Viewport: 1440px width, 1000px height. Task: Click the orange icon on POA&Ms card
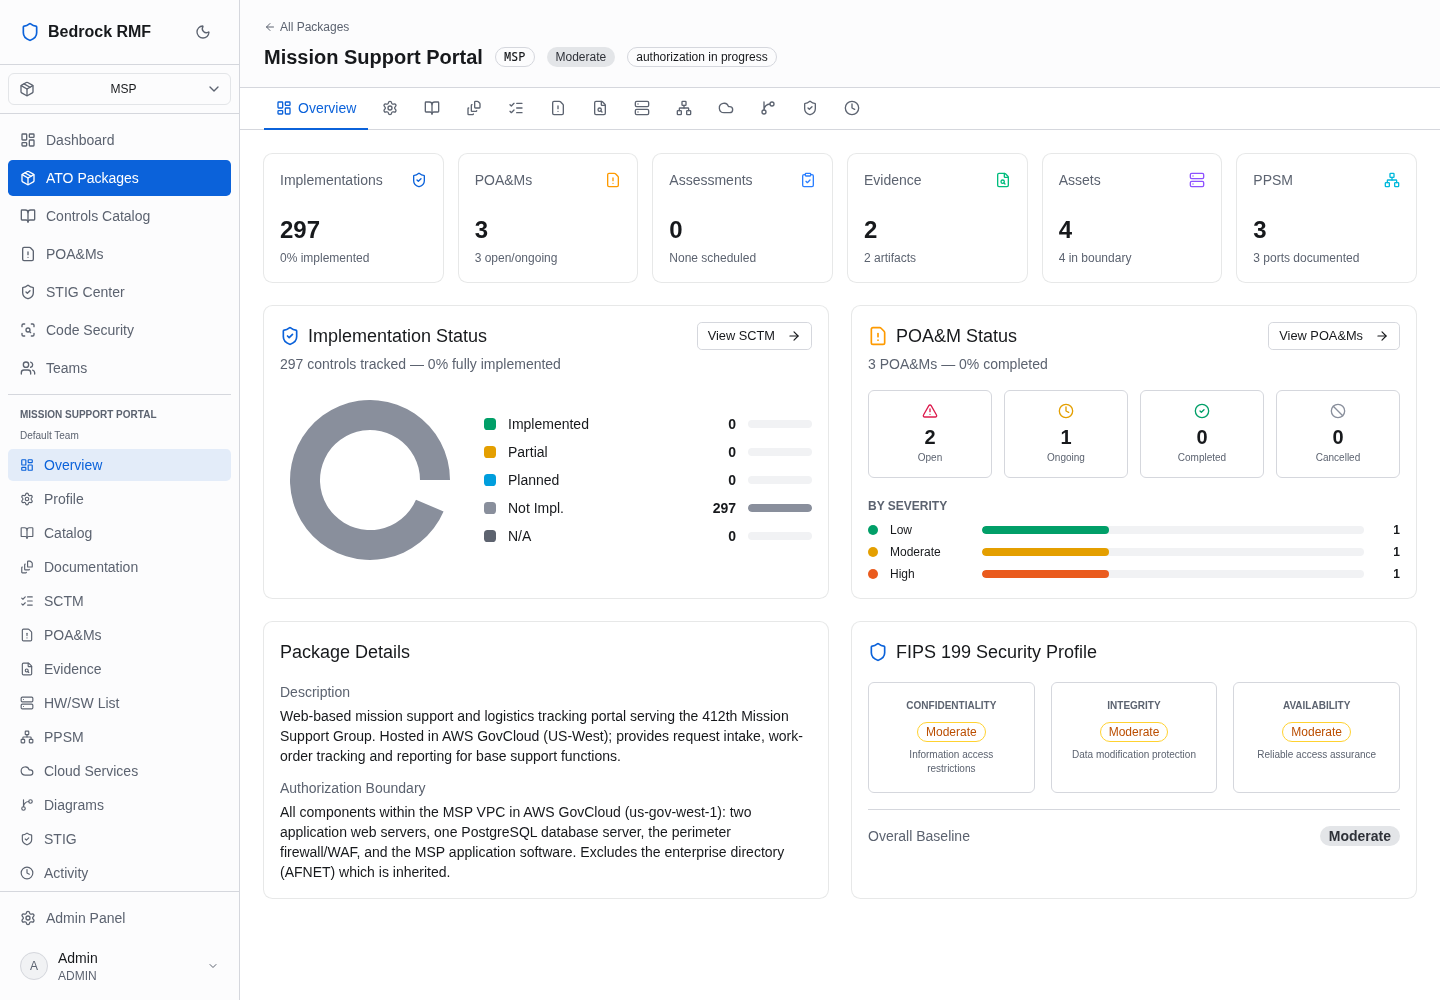613,180
